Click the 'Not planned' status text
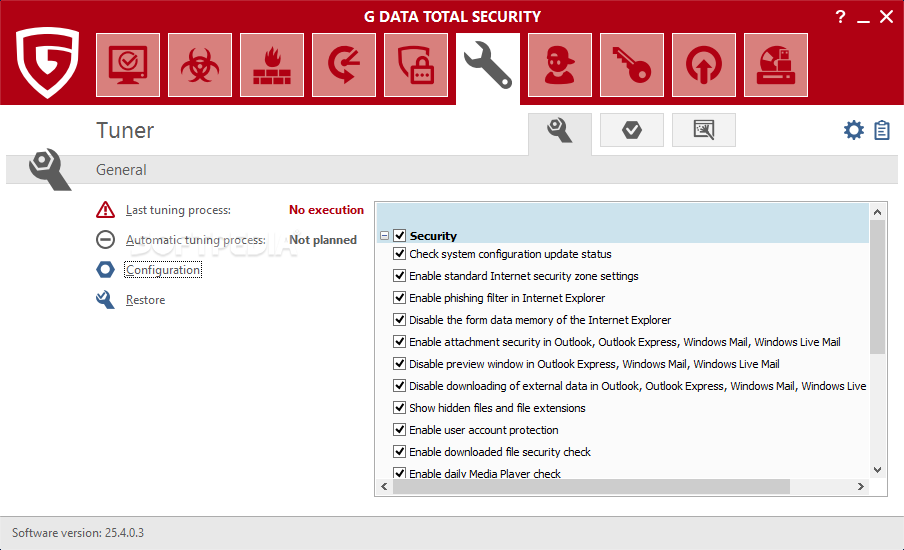Image resolution: width=904 pixels, height=550 pixels. pyautogui.click(x=323, y=240)
